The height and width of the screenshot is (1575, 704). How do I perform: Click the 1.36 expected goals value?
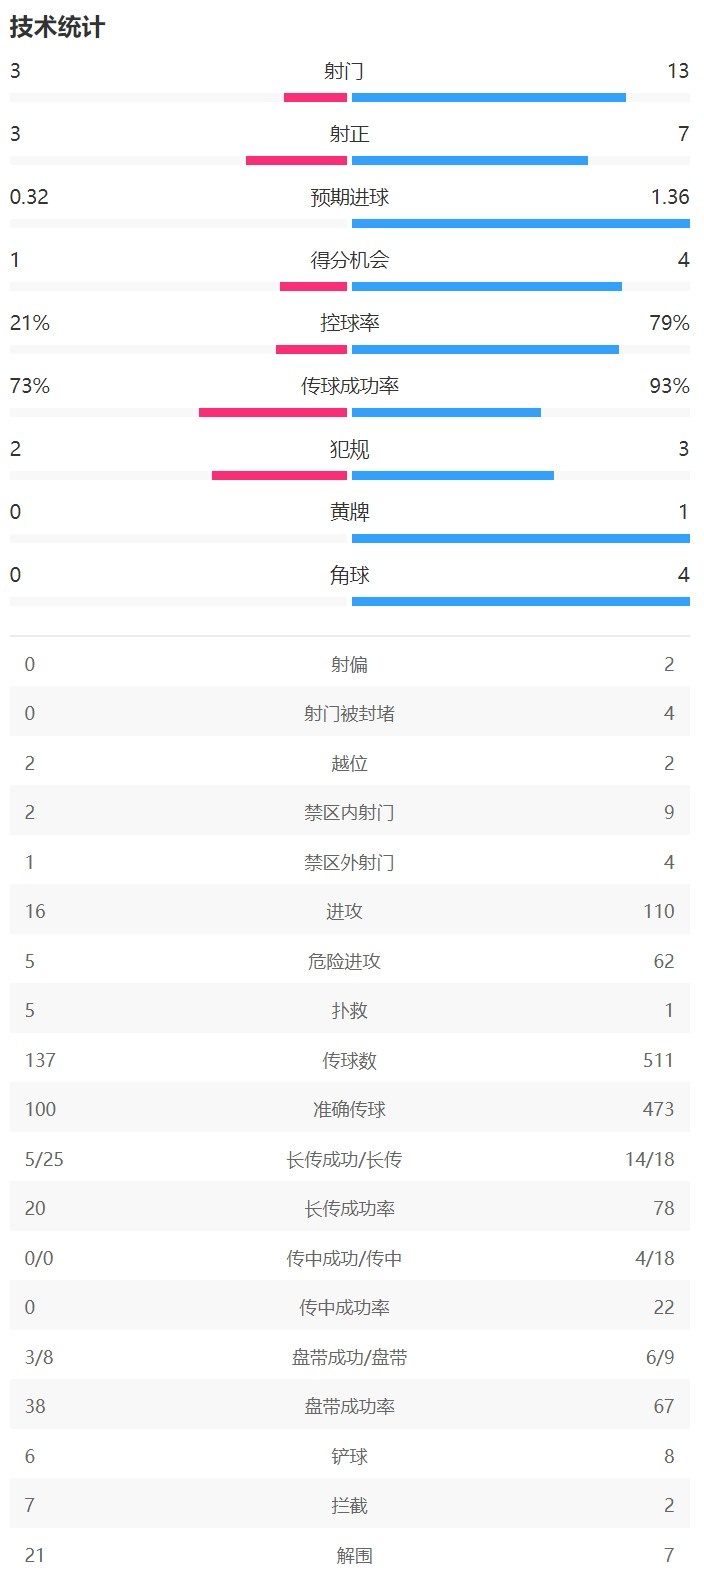[x=670, y=197]
